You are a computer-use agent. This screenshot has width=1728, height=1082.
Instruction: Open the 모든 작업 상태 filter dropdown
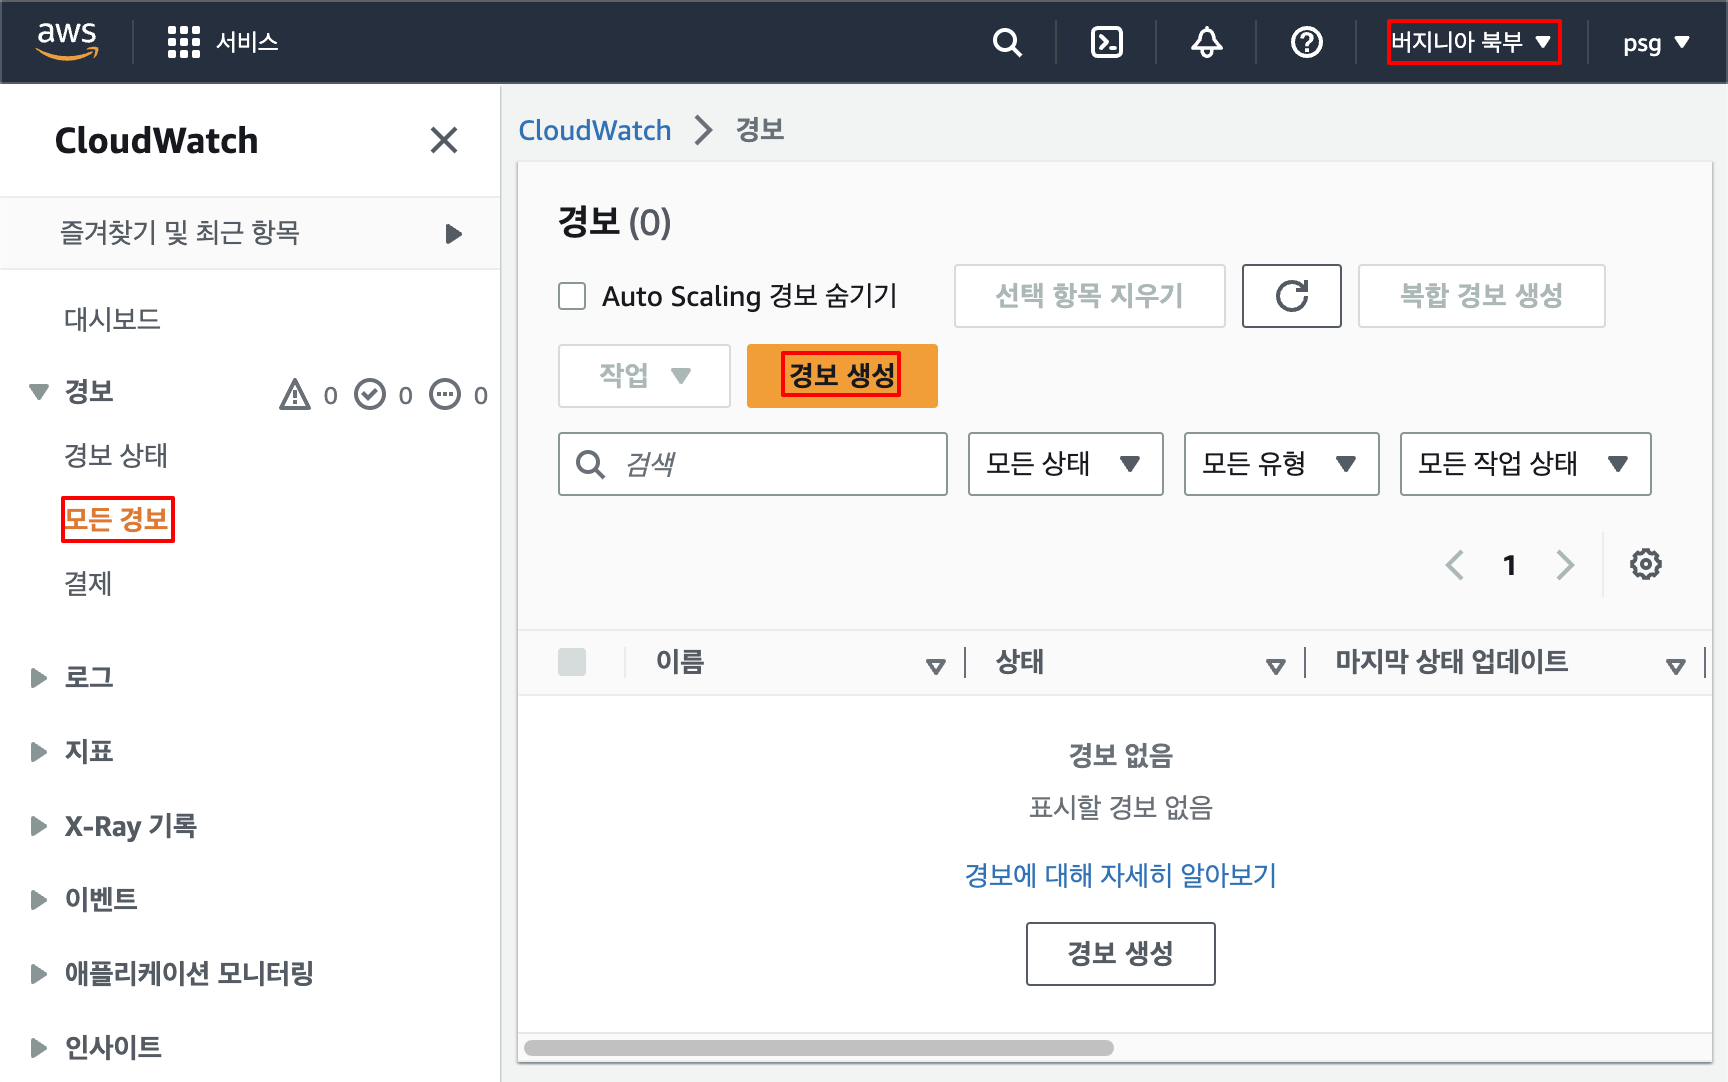pos(1526,464)
